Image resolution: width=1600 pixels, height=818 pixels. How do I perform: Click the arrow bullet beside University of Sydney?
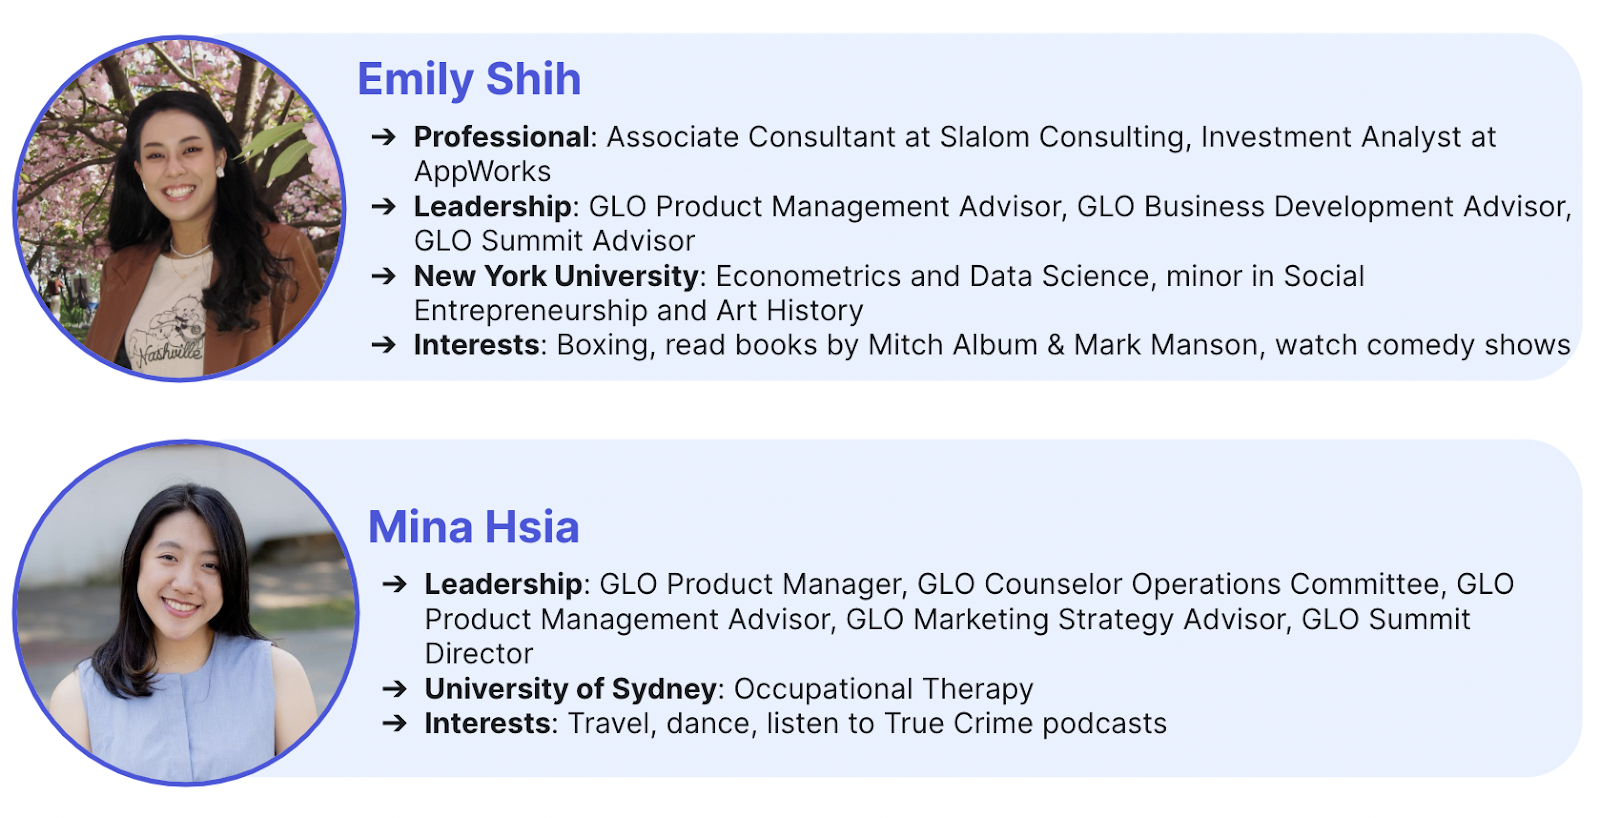(x=395, y=689)
